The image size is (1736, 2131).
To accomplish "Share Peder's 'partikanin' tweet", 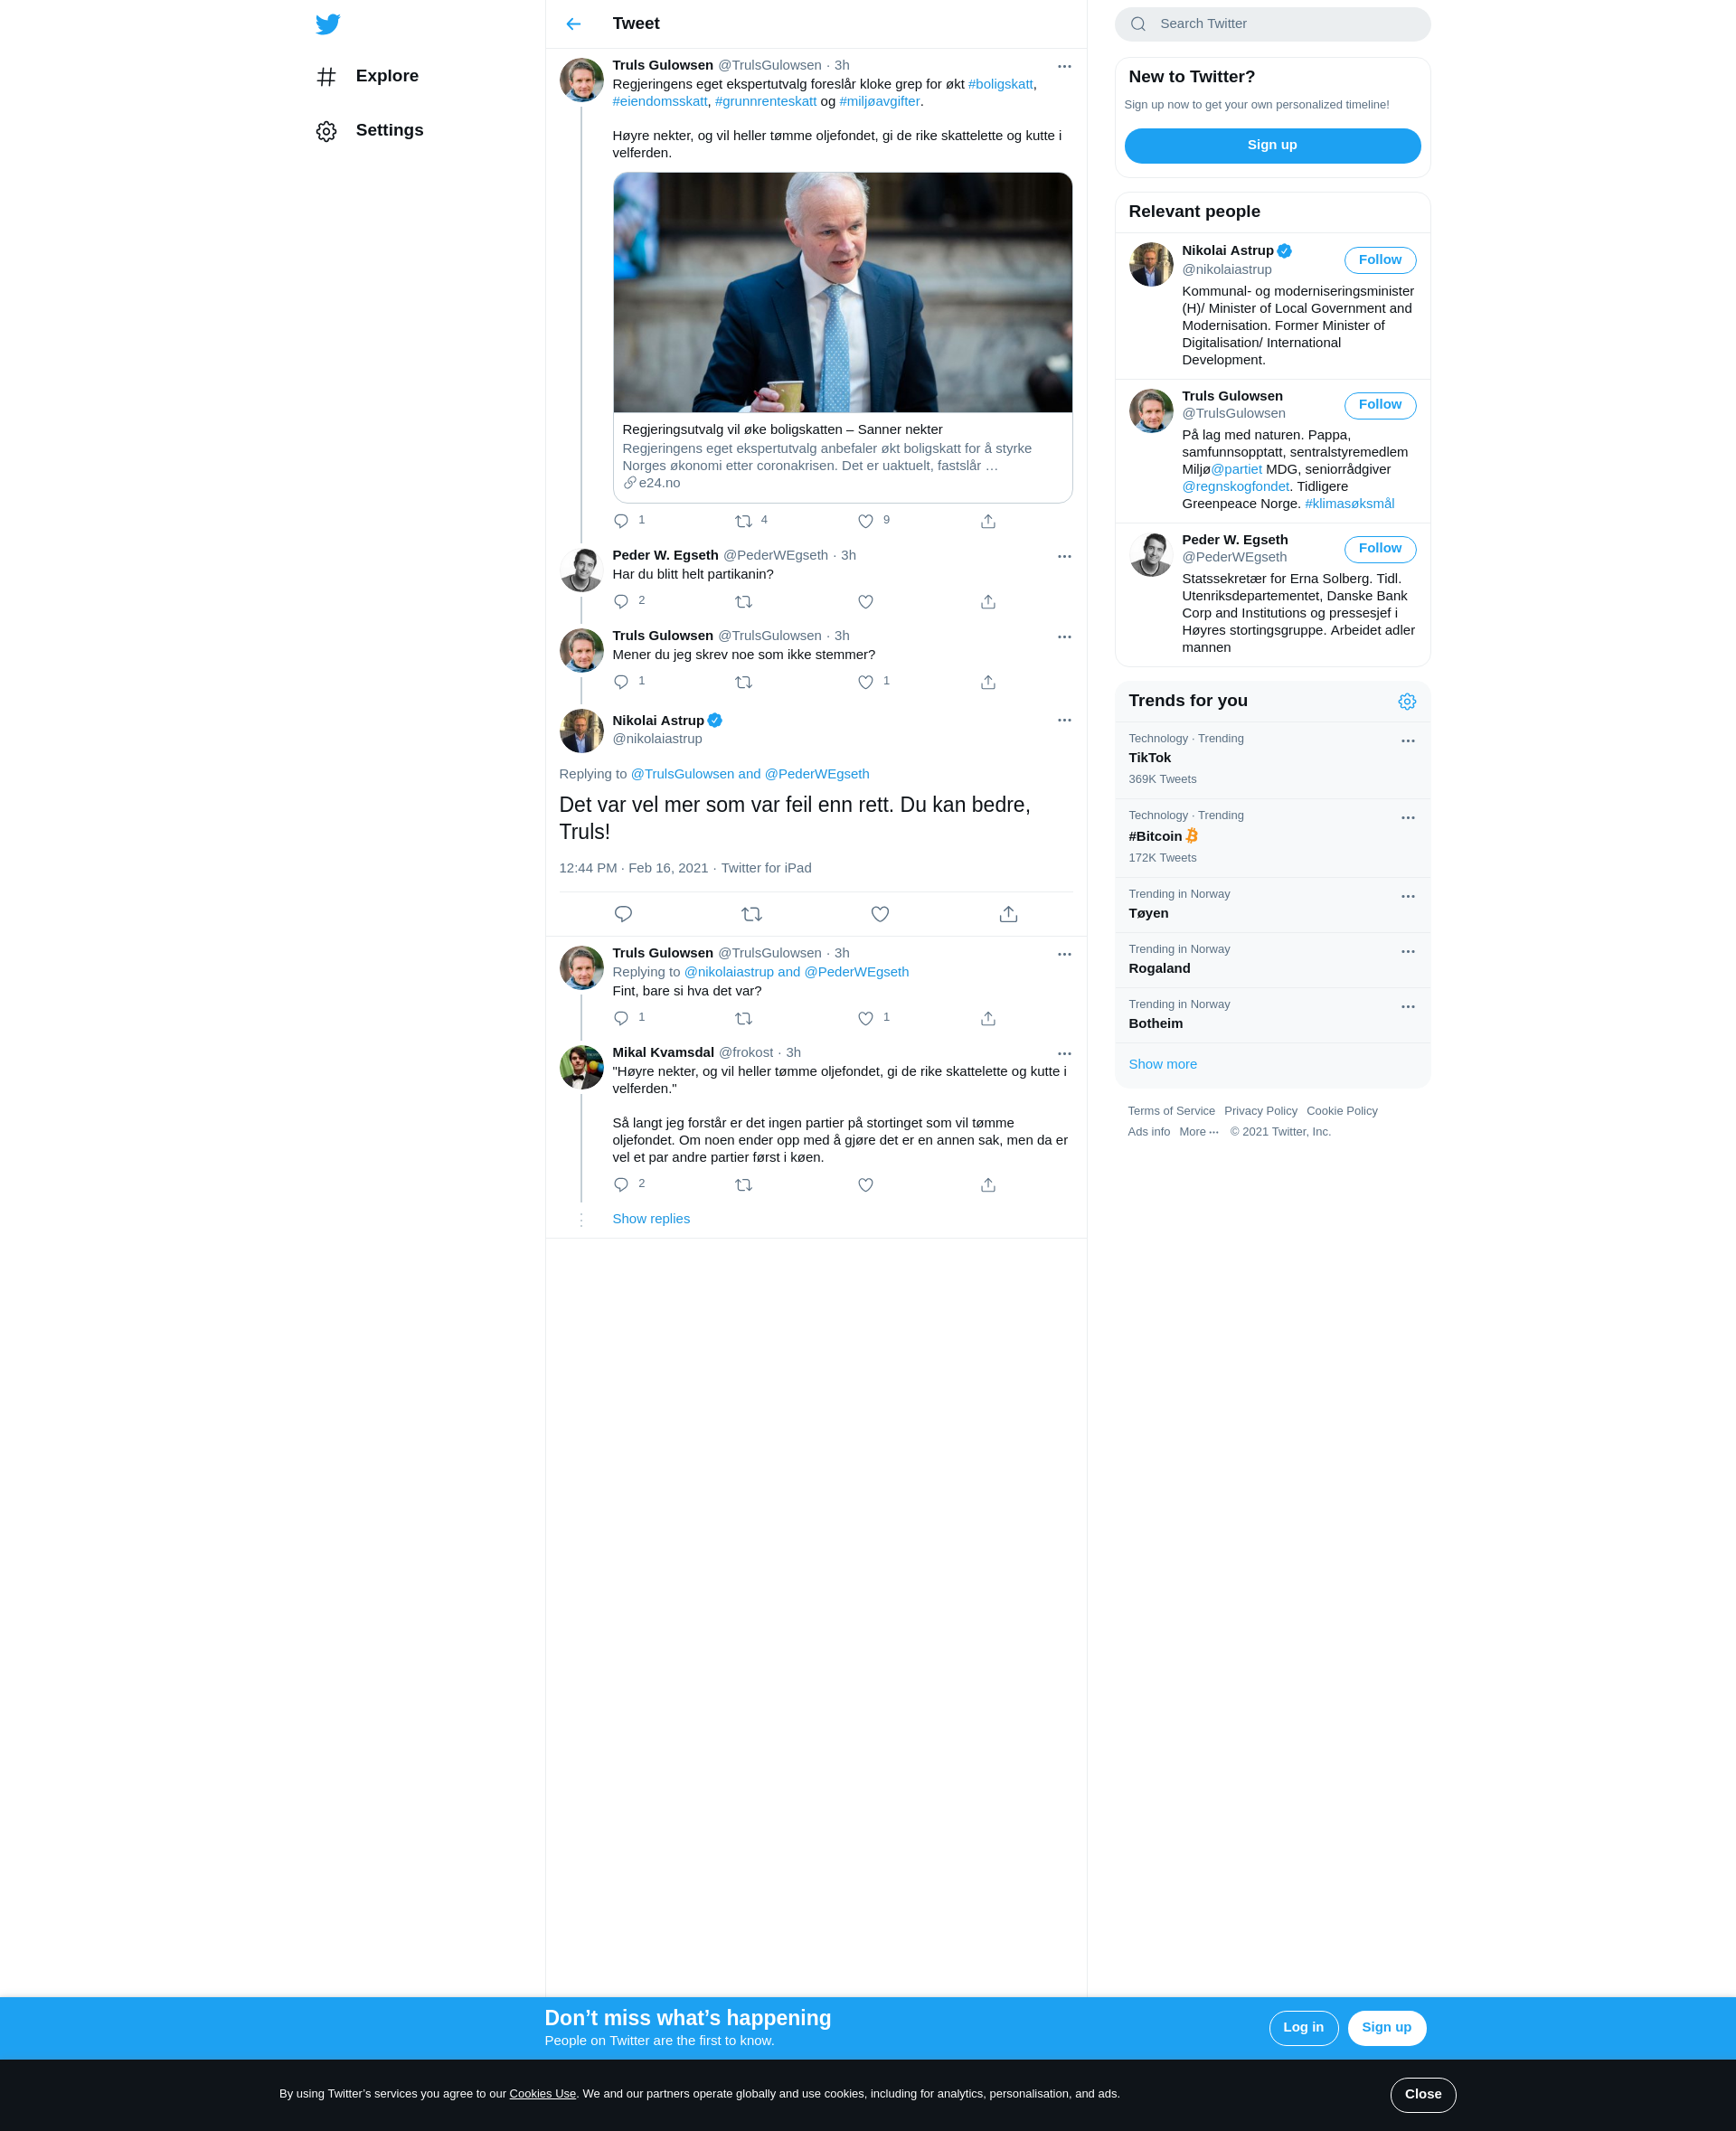I will coord(987,602).
